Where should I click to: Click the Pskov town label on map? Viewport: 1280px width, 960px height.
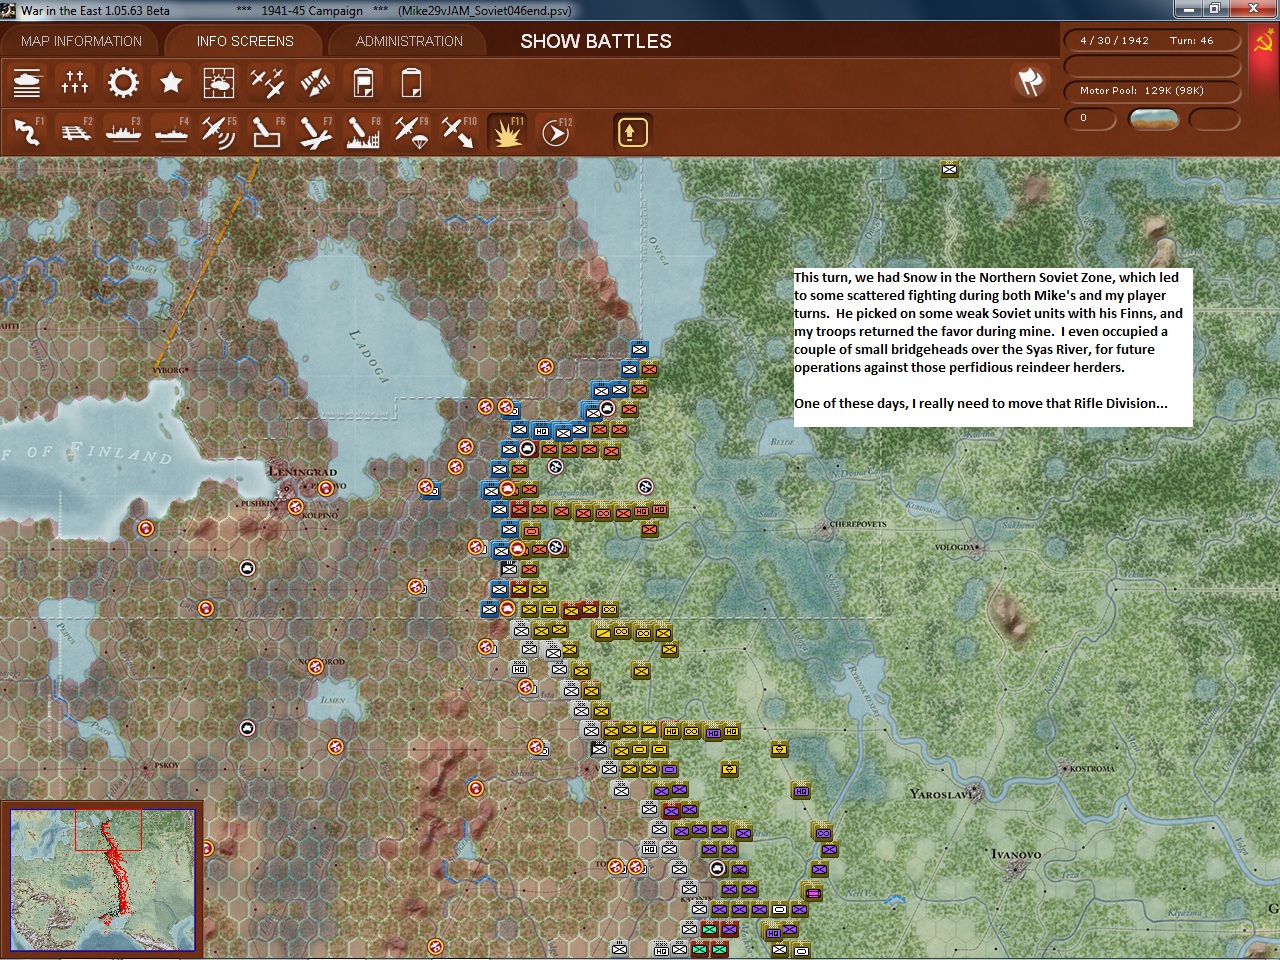point(167,766)
